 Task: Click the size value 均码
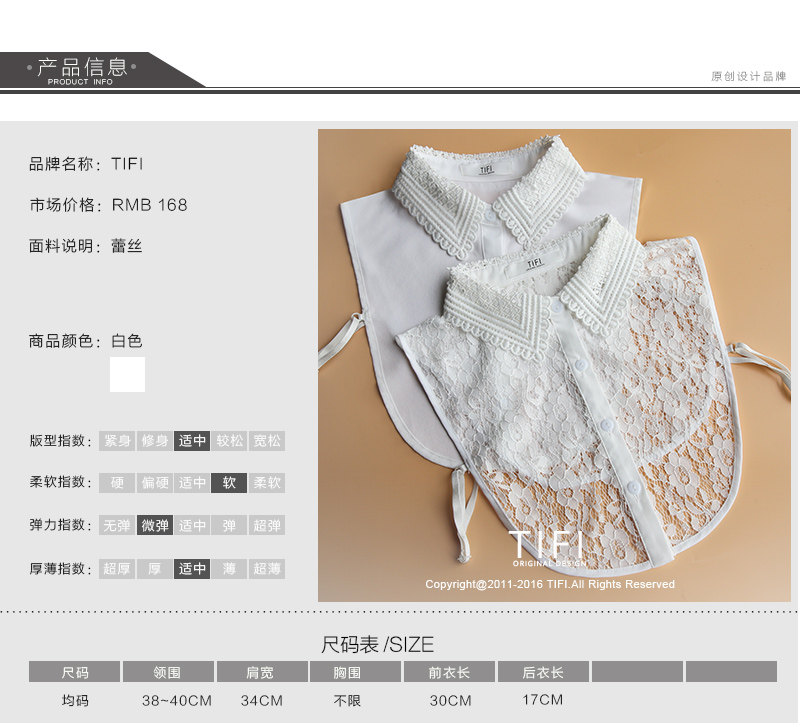click(x=75, y=700)
